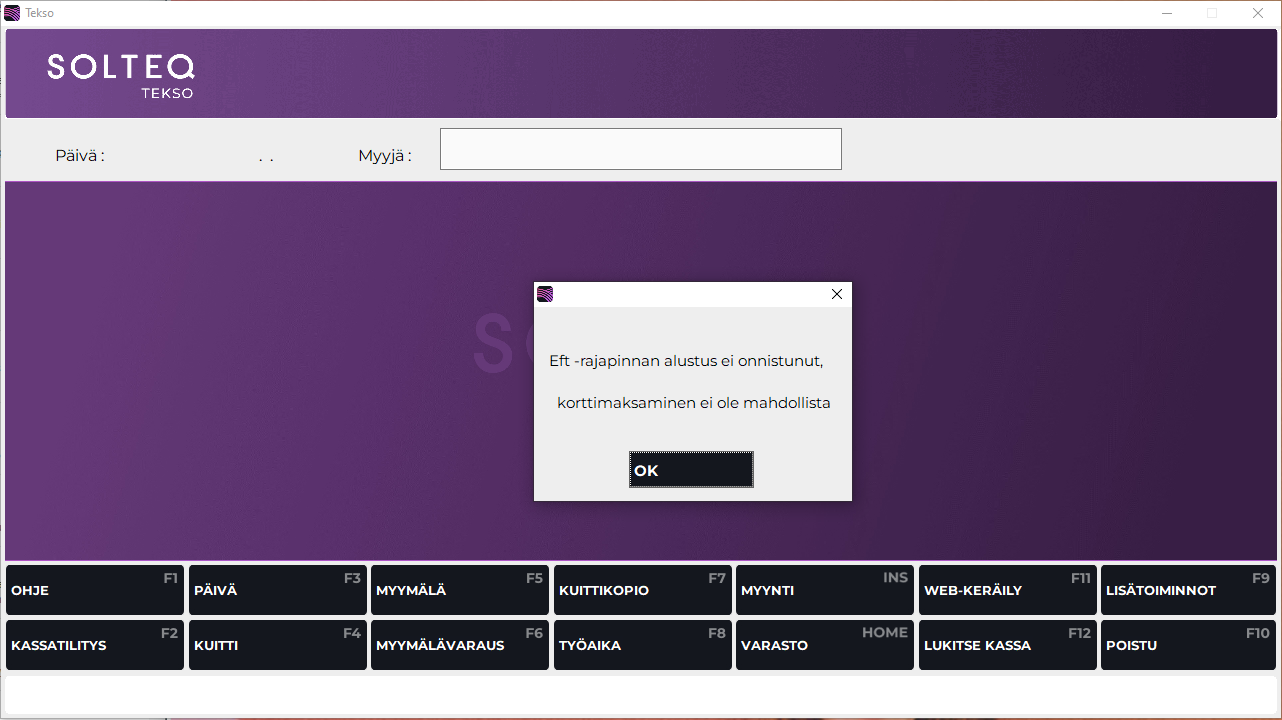The image size is (1282, 720).
Task: Click the dialog's title bar icon
Action: (x=545, y=294)
